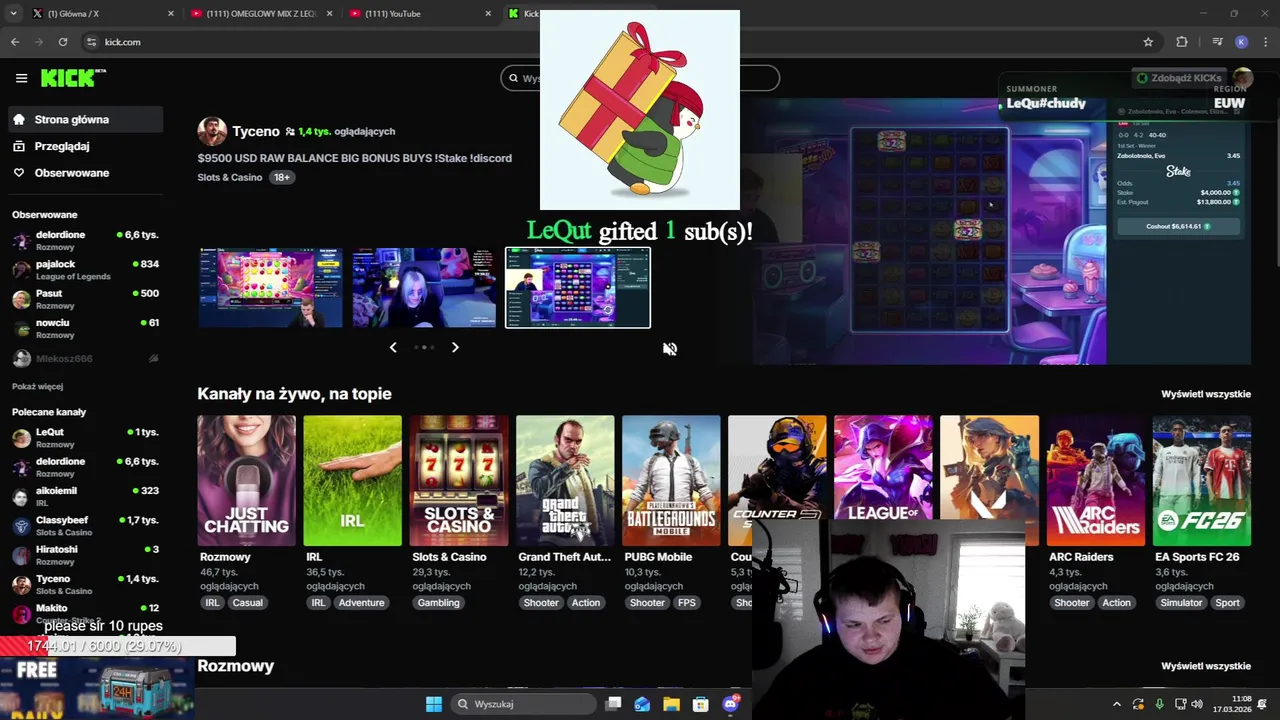Open the hamburger menu next to Kick logo

[21, 78]
